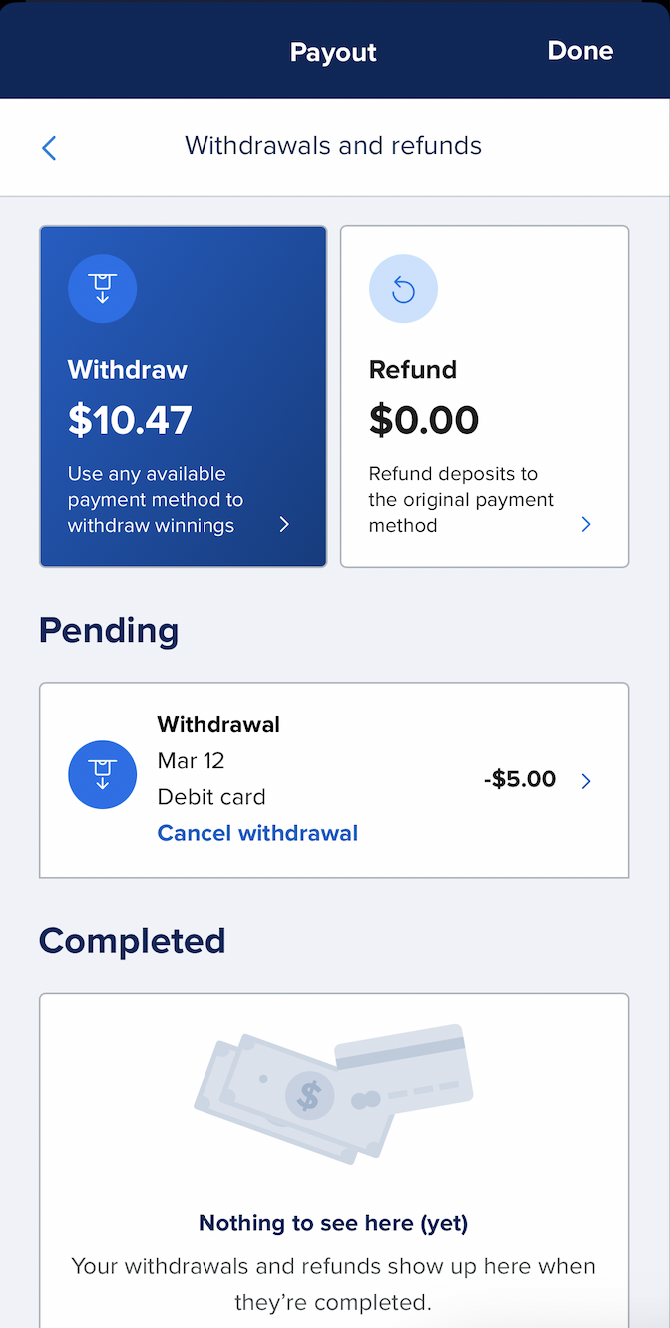Open Refund details via the card's chevron
Image resolution: width=670 pixels, height=1328 pixels.
[586, 523]
